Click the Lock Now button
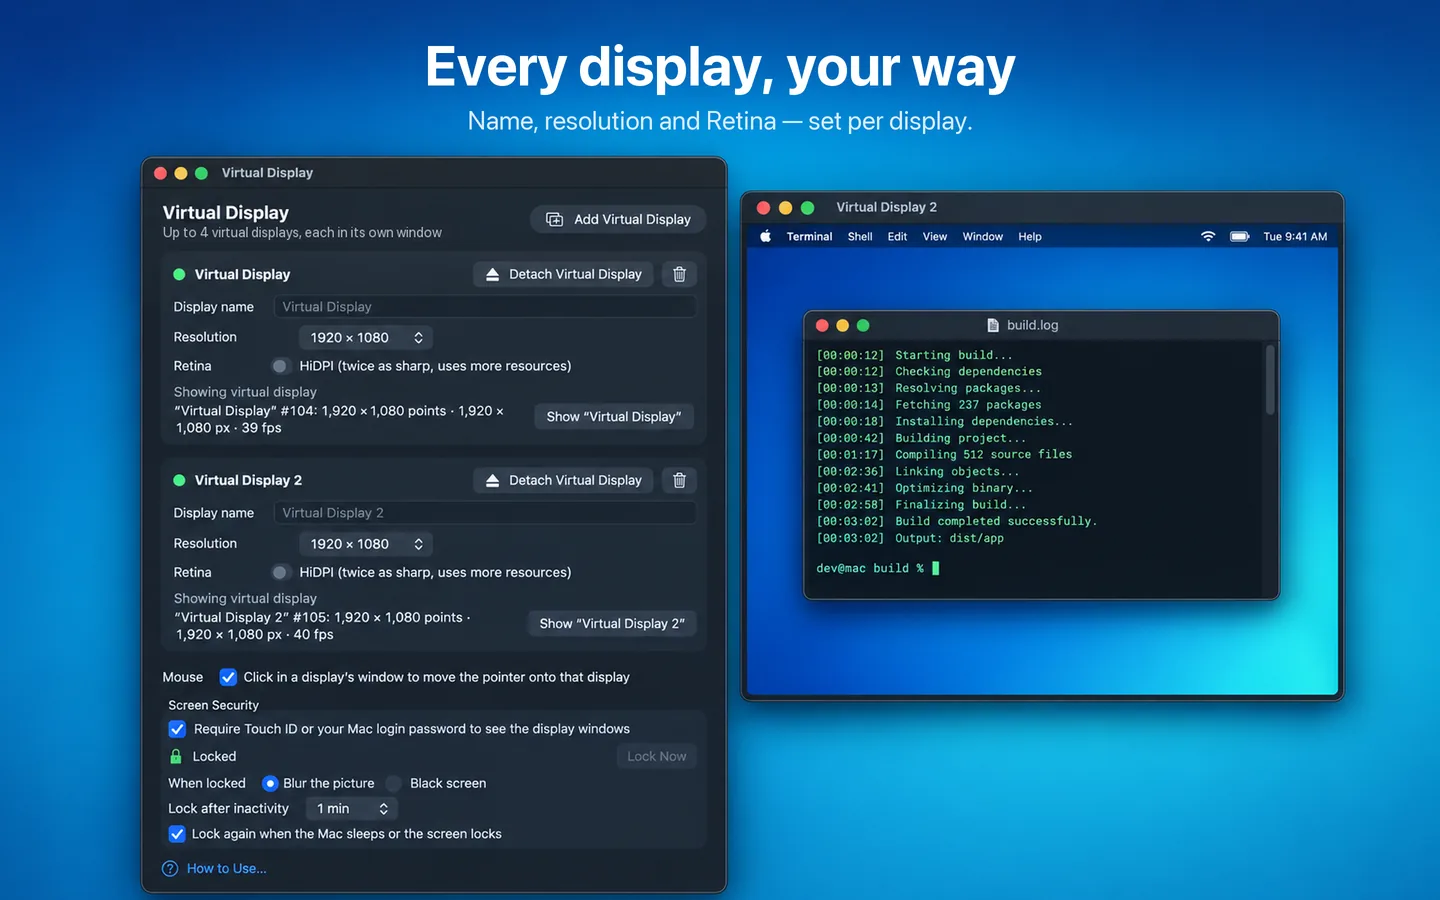Screen dimensions: 1440x900 (x=657, y=756)
